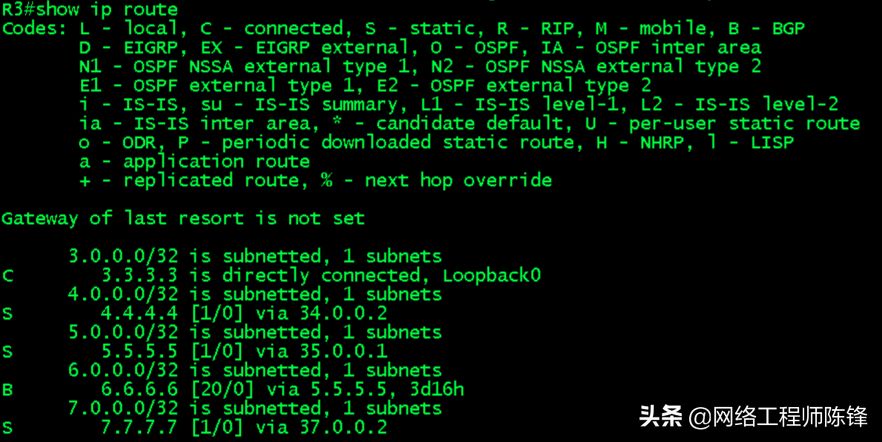
Task: Click the B code letter before 6.6.6.6
Action: coord(7,390)
